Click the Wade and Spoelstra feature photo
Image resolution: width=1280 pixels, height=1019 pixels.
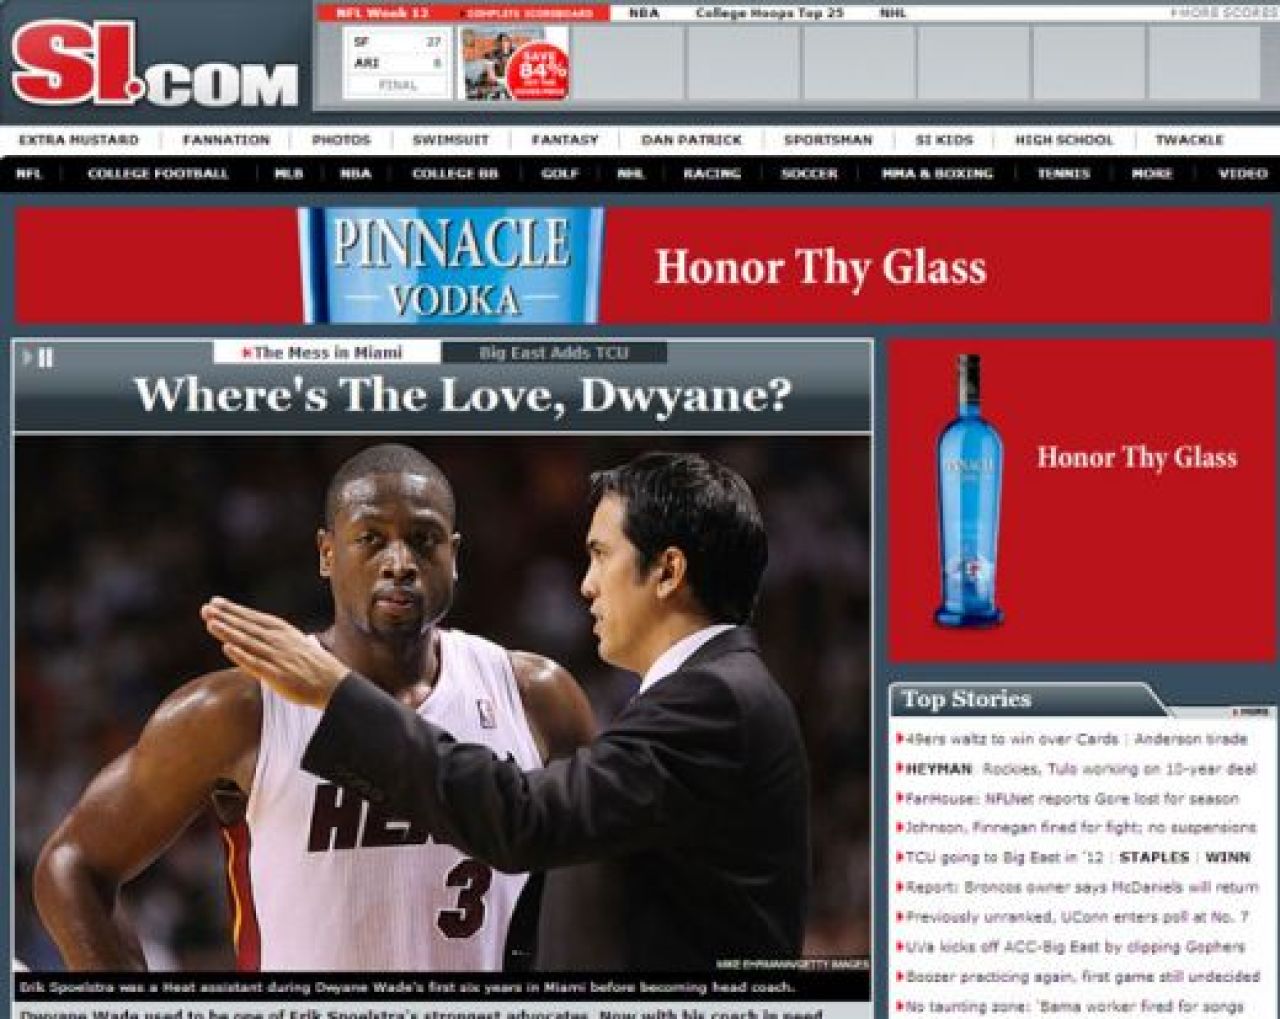tap(442, 703)
